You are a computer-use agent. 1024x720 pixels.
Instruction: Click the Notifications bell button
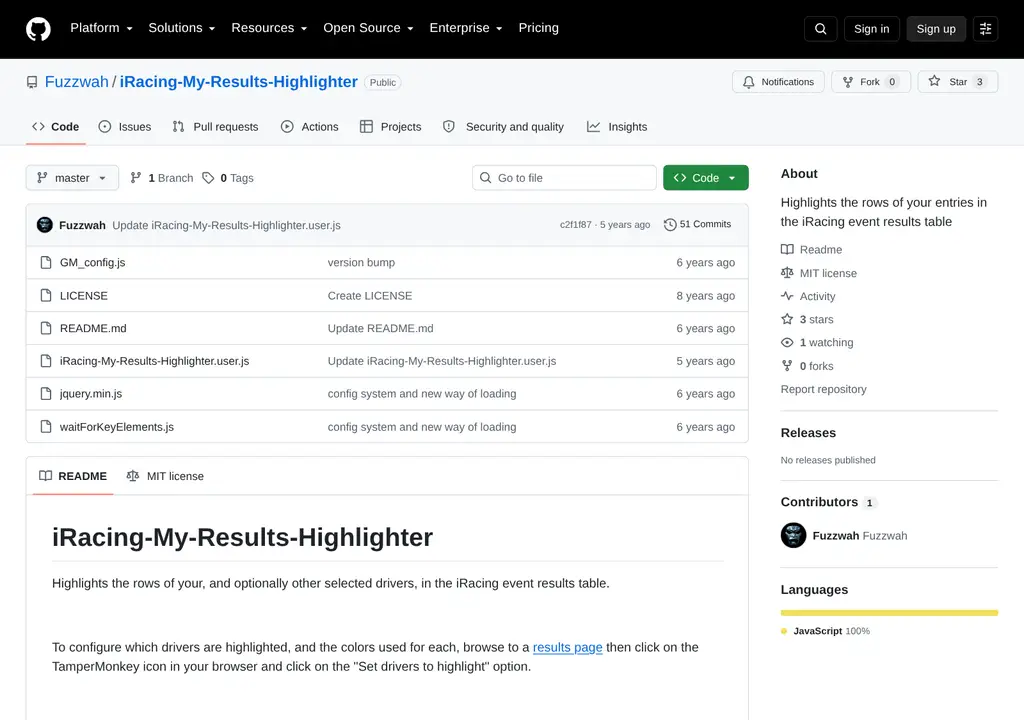point(778,82)
